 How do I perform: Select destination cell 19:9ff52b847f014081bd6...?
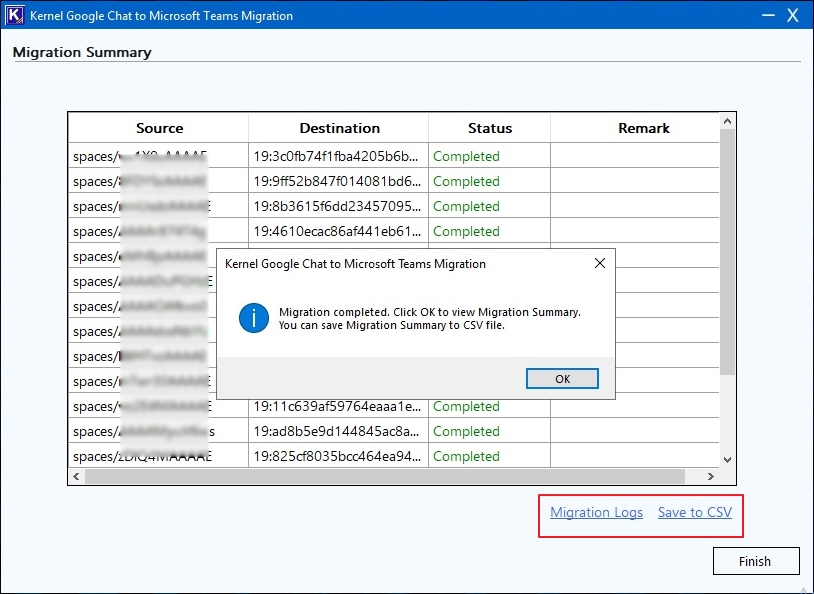[x=338, y=181]
